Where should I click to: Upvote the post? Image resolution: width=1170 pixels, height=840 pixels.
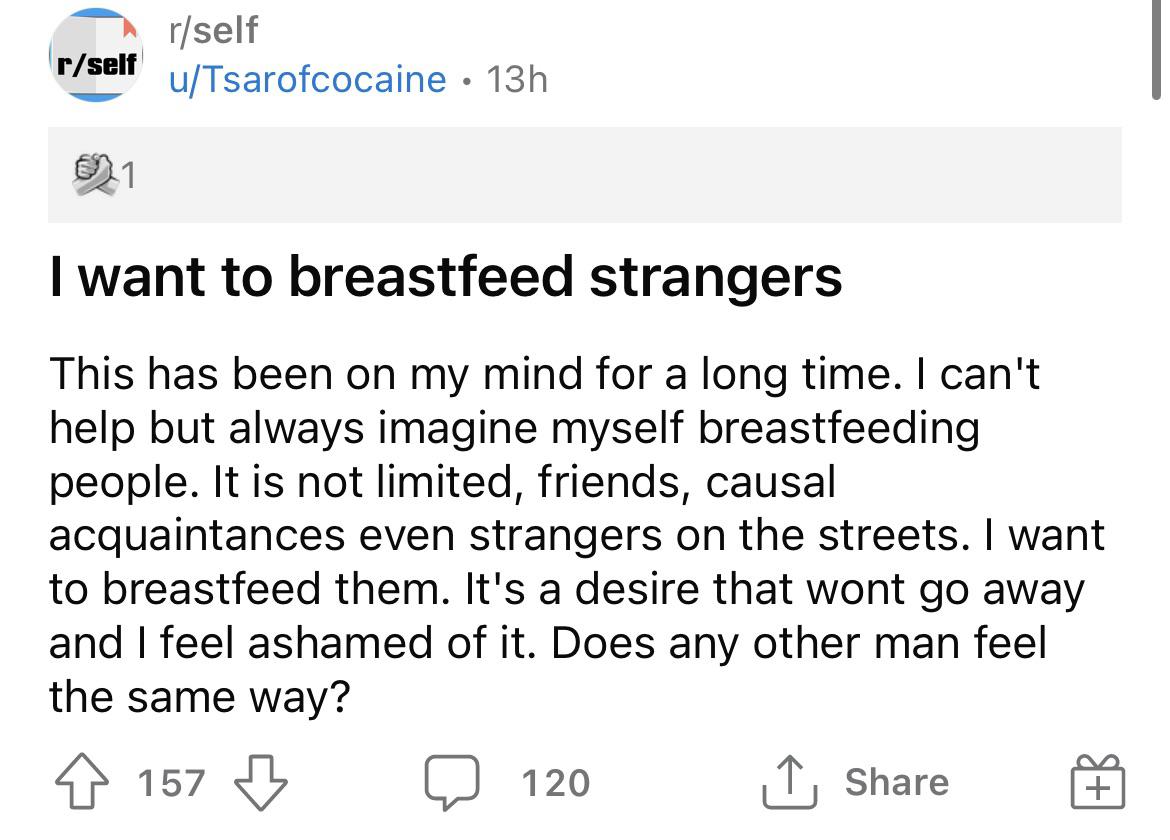click(82, 781)
